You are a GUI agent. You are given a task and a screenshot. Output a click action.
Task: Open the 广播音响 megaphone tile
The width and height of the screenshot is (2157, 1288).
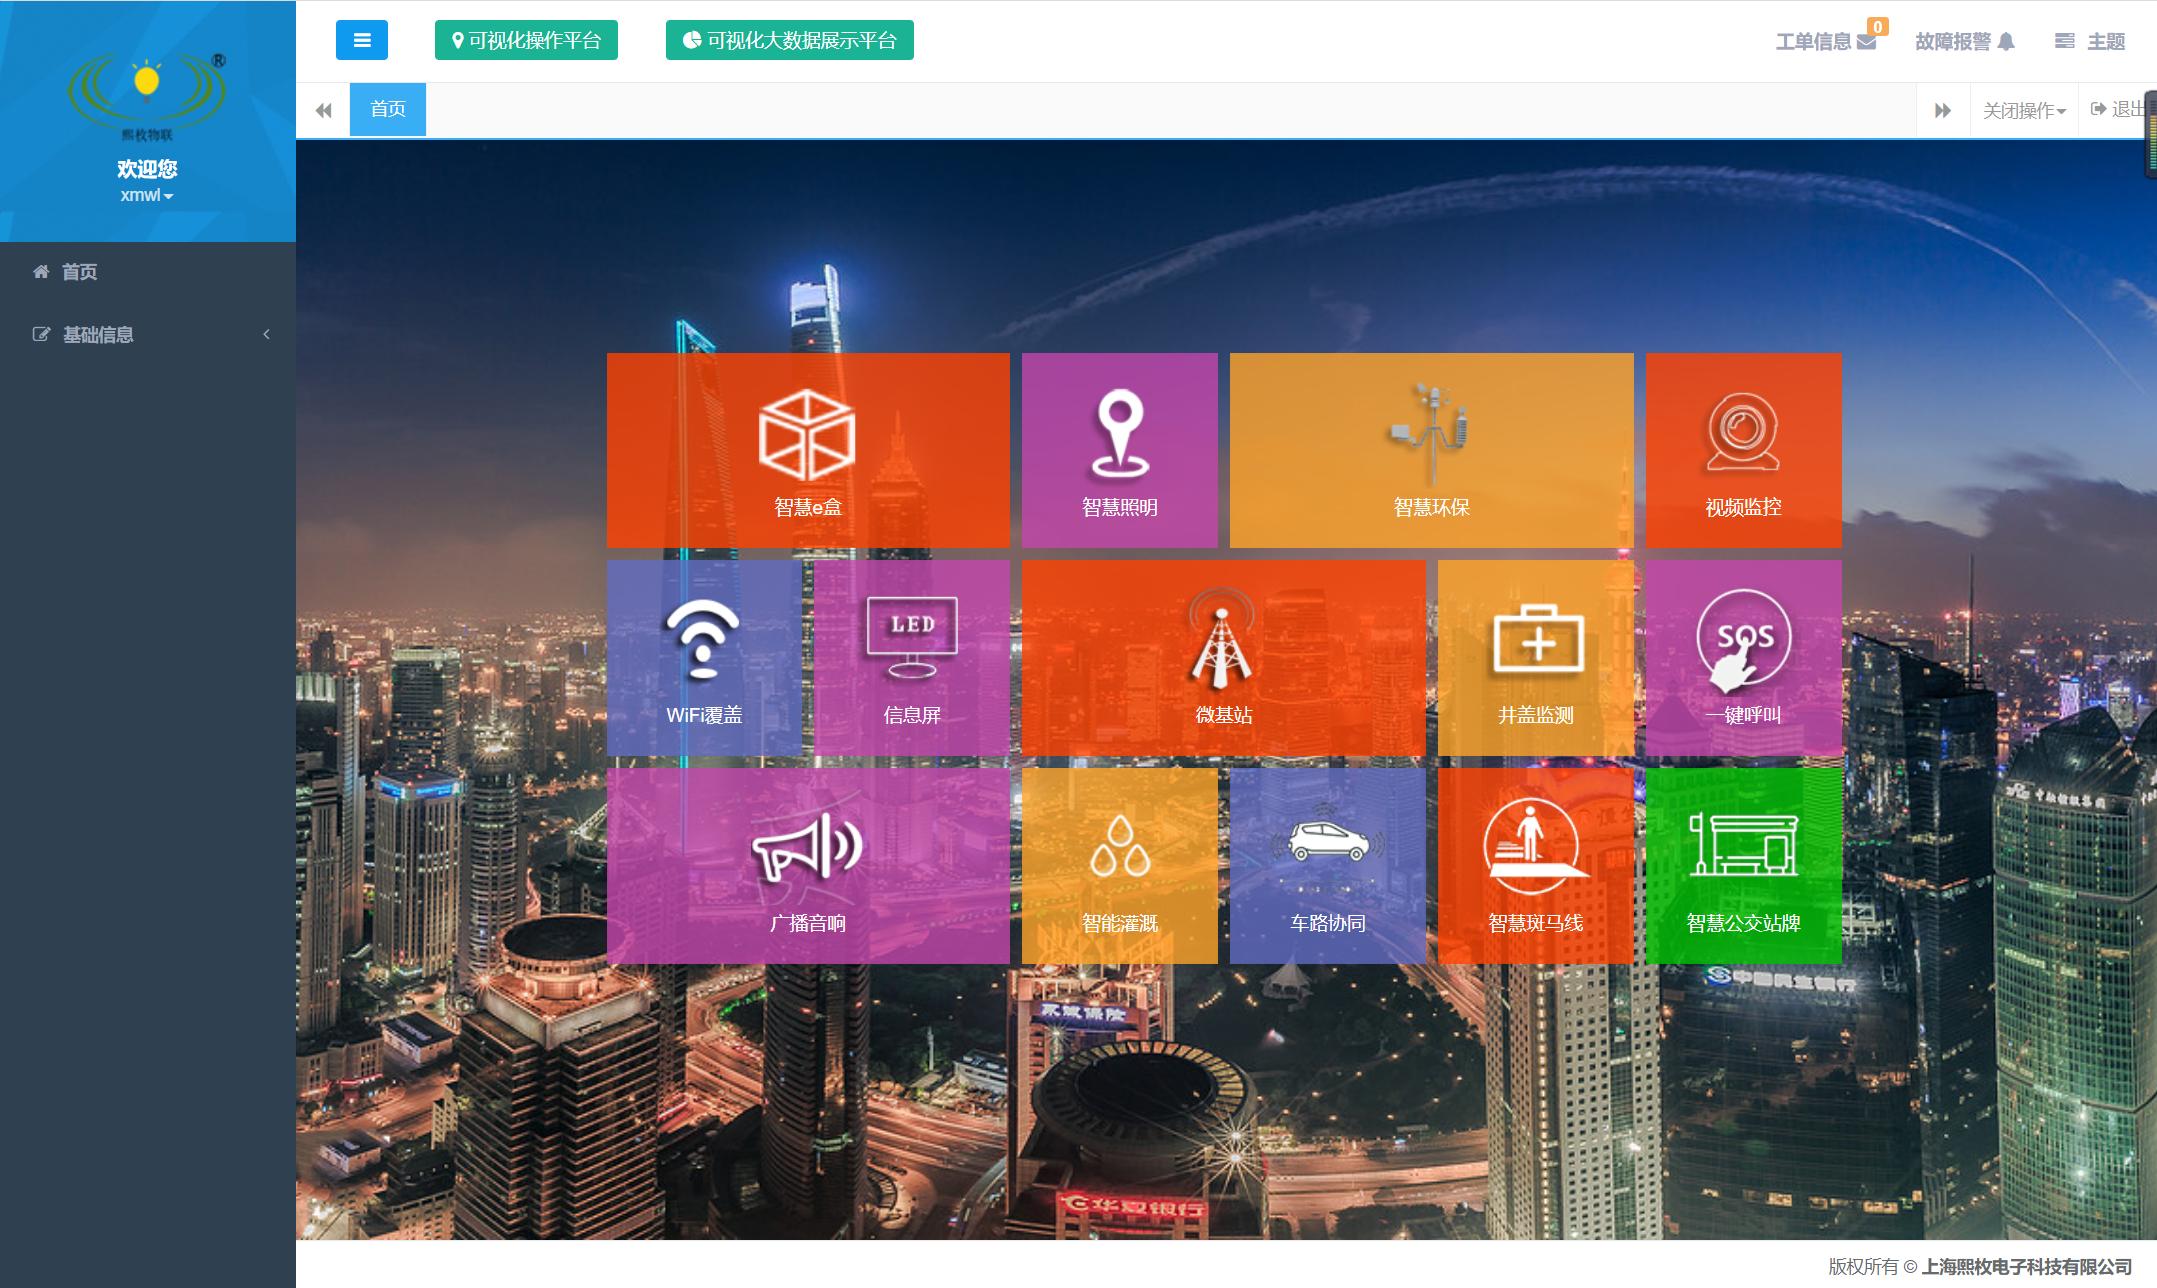808,865
